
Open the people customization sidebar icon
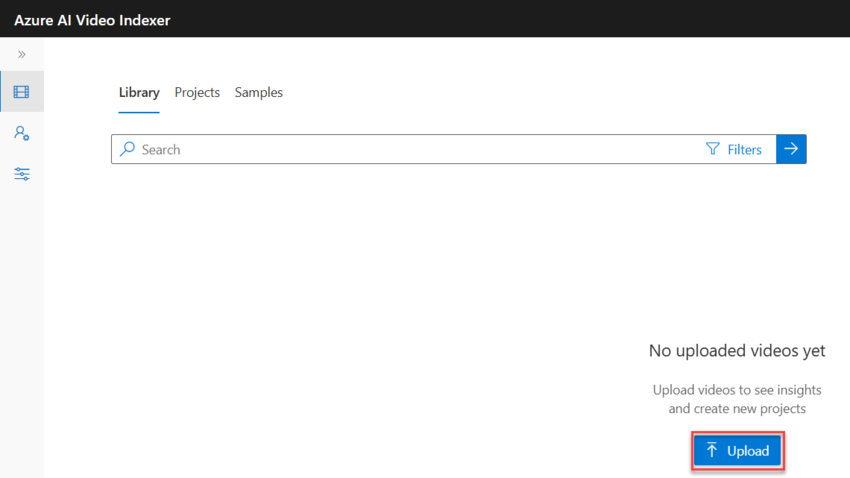pos(22,133)
